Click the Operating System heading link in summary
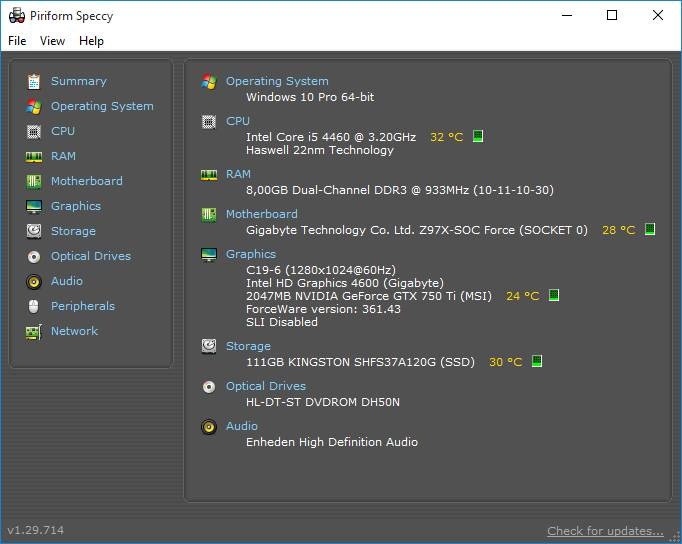 click(277, 81)
